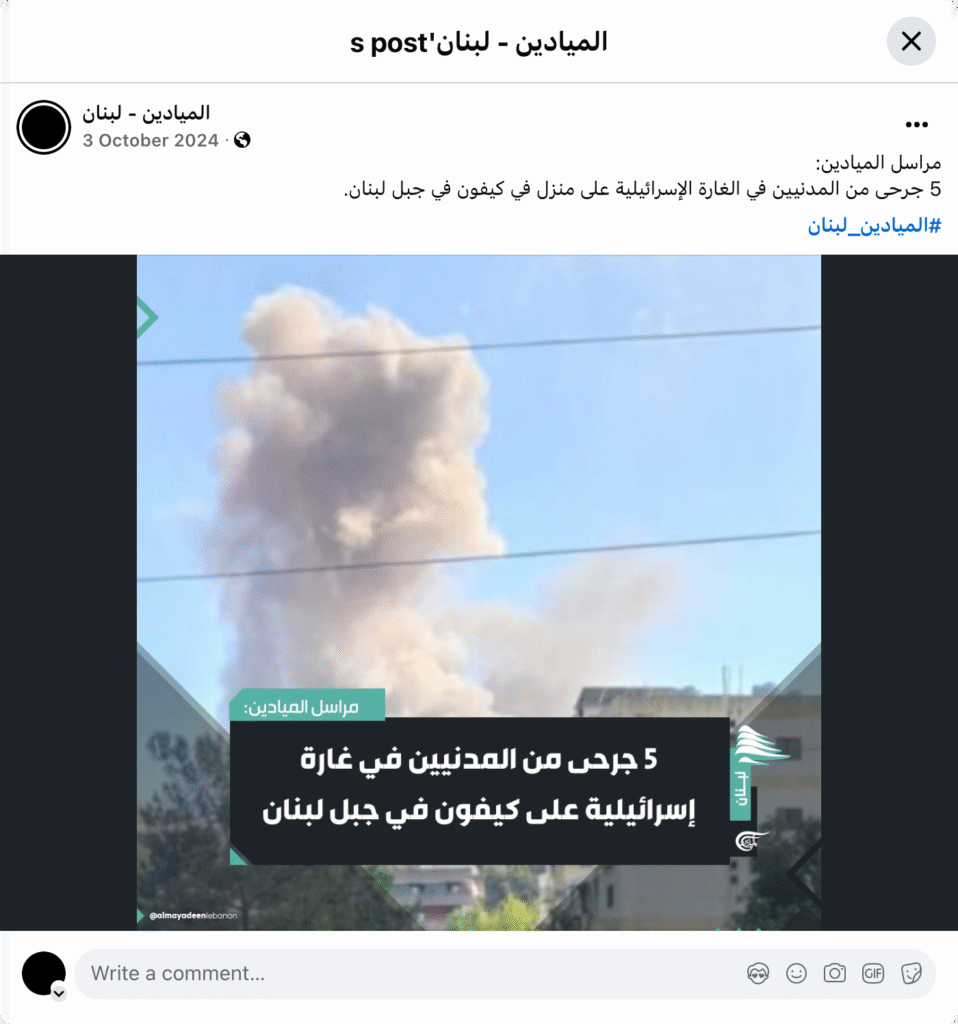Screen dimensions: 958x1024
Task: Click the Arabic headline banner on the image
Action: pos(479,790)
